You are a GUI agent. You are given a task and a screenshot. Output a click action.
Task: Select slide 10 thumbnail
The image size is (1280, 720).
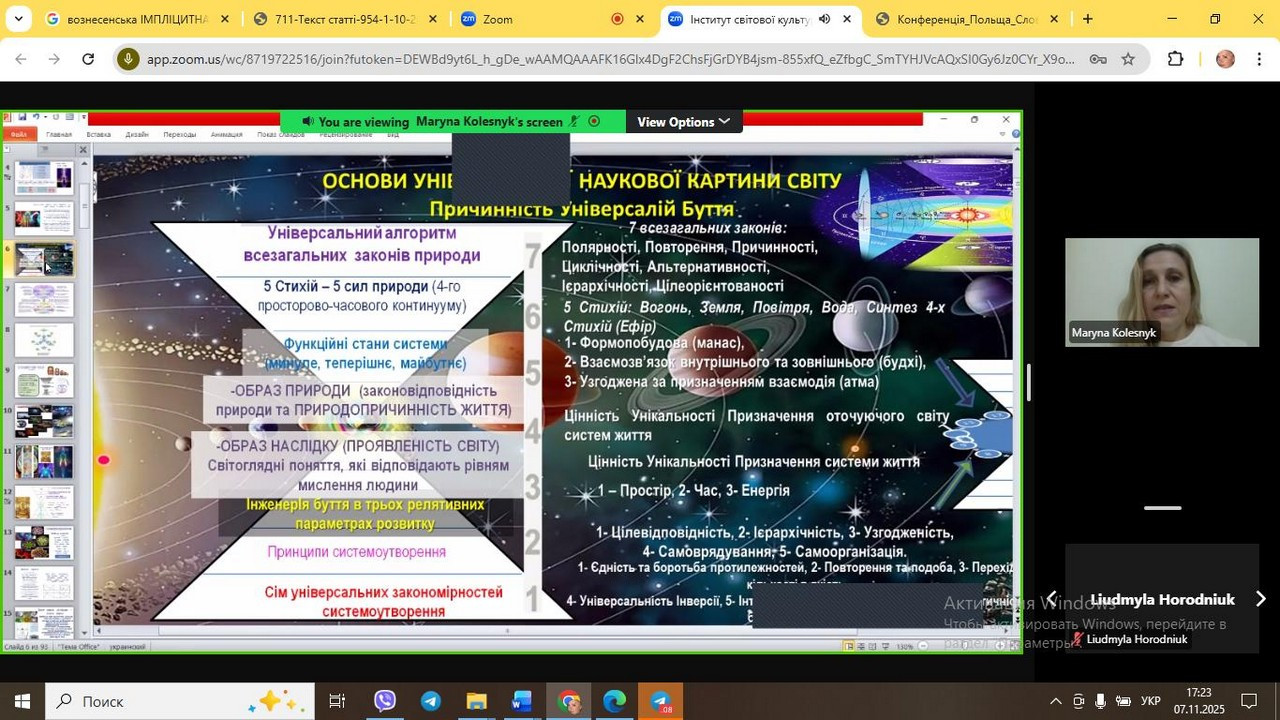coord(44,421)
